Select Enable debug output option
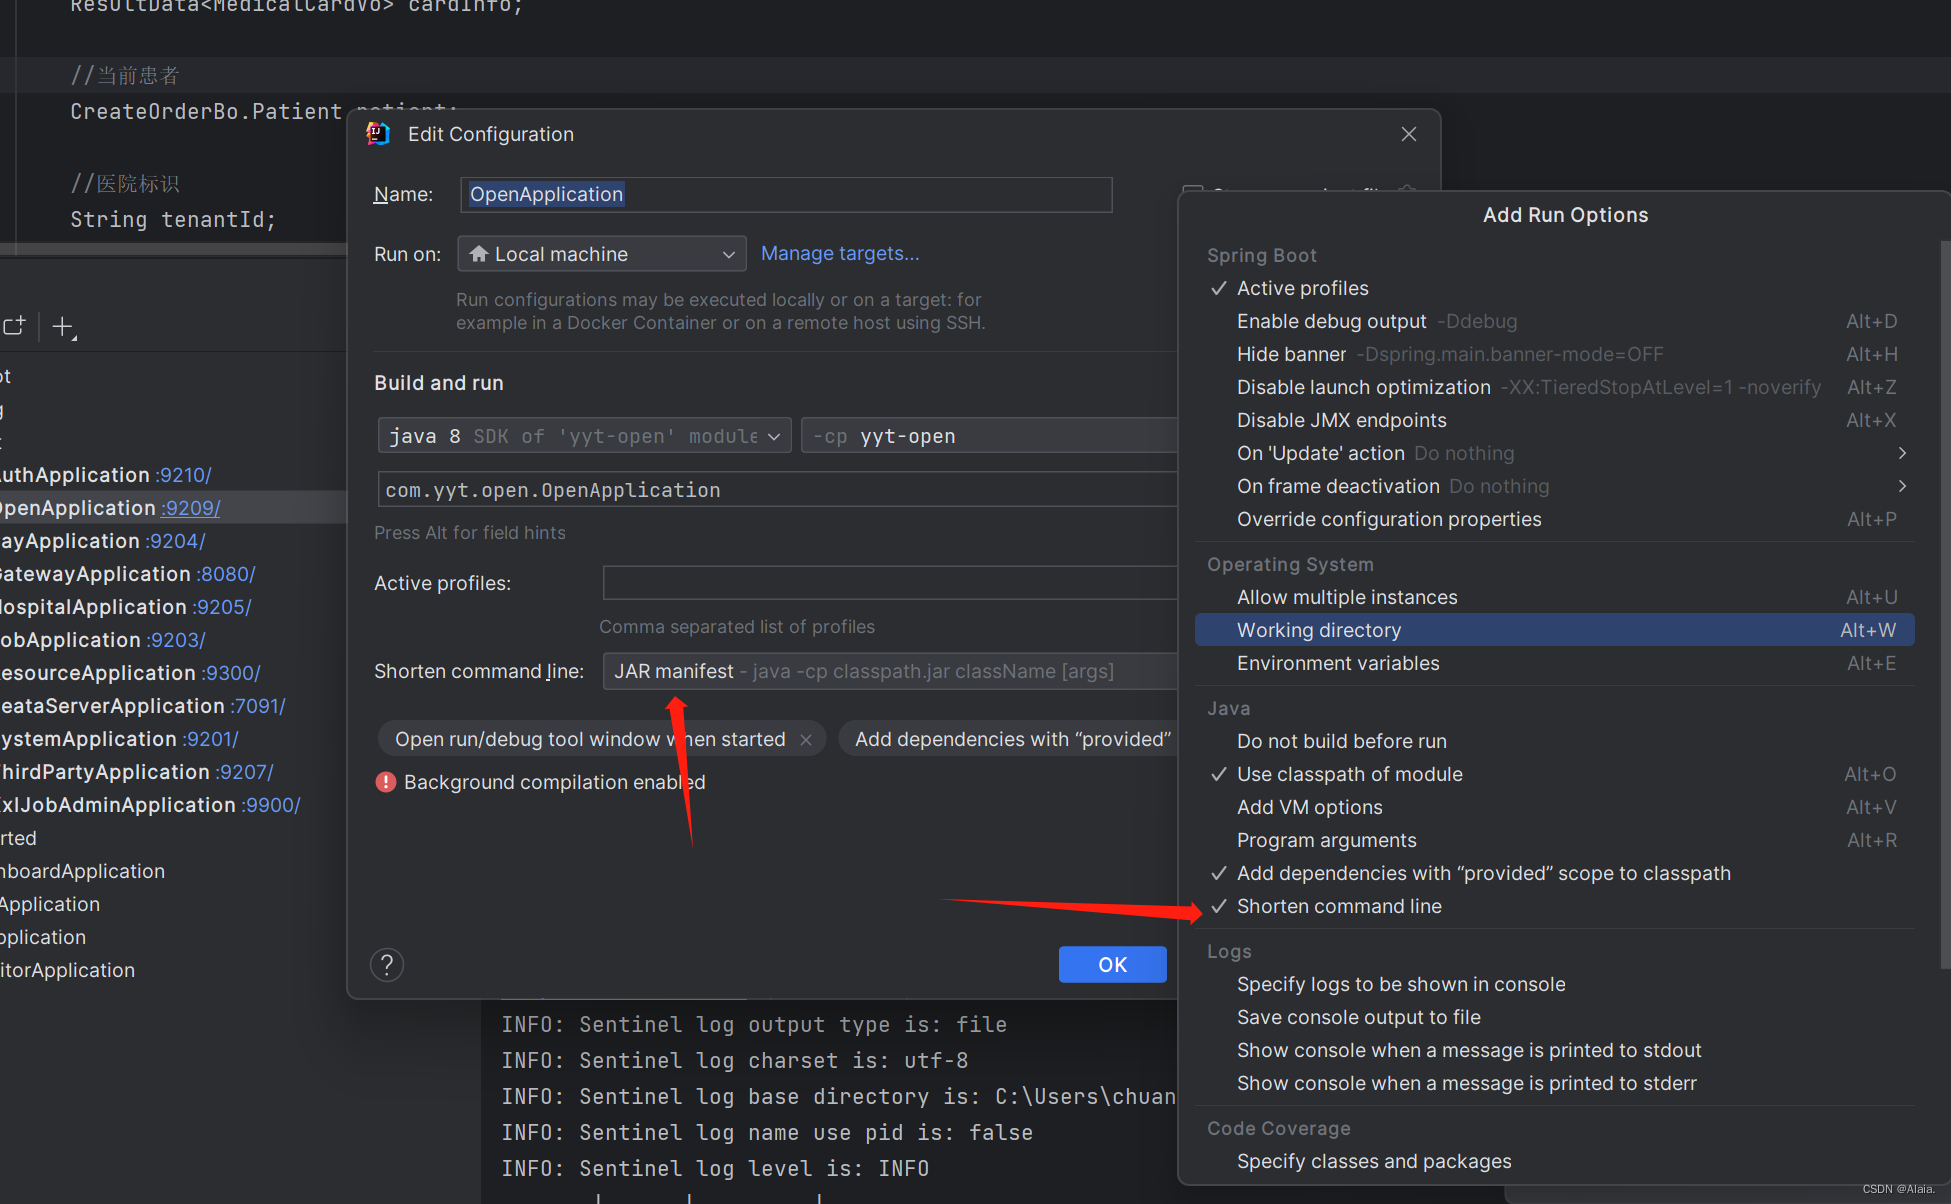Image resolution: width=1951 pixels, height=1204 pixels. pyautogui.click(x=1554, y=321)
